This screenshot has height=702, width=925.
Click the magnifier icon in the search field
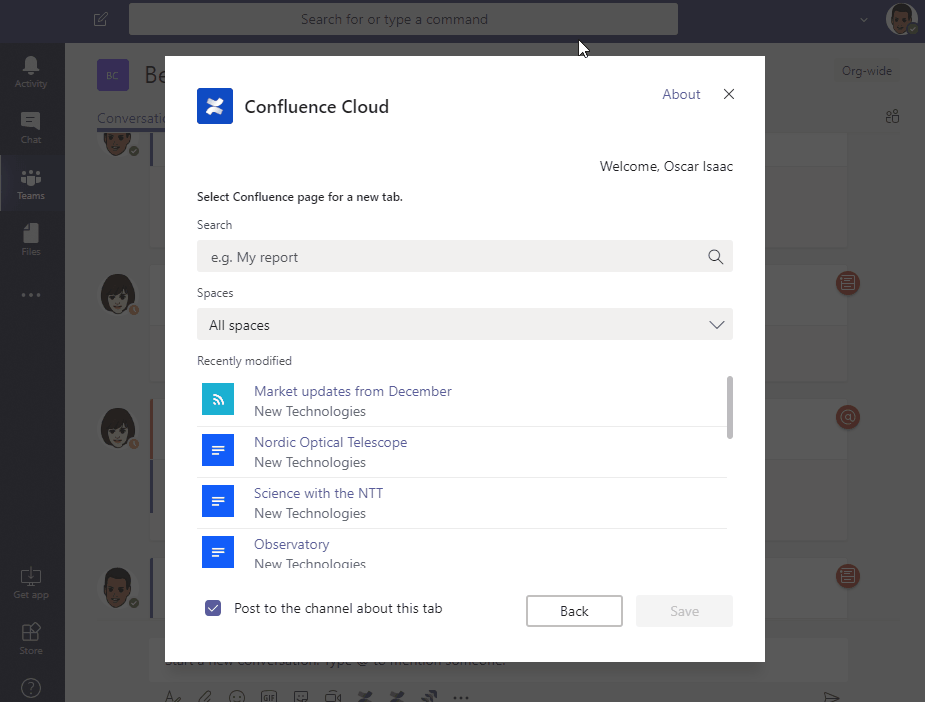coord(715,257)
